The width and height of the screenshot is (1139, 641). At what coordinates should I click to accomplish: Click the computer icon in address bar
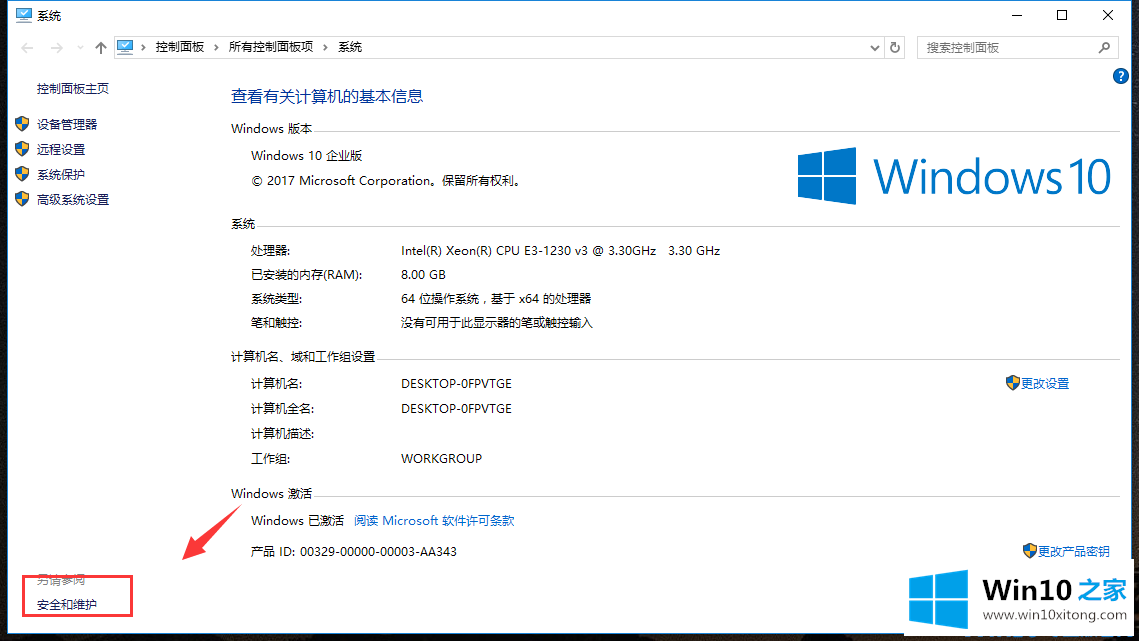click(x=125, y=47)
